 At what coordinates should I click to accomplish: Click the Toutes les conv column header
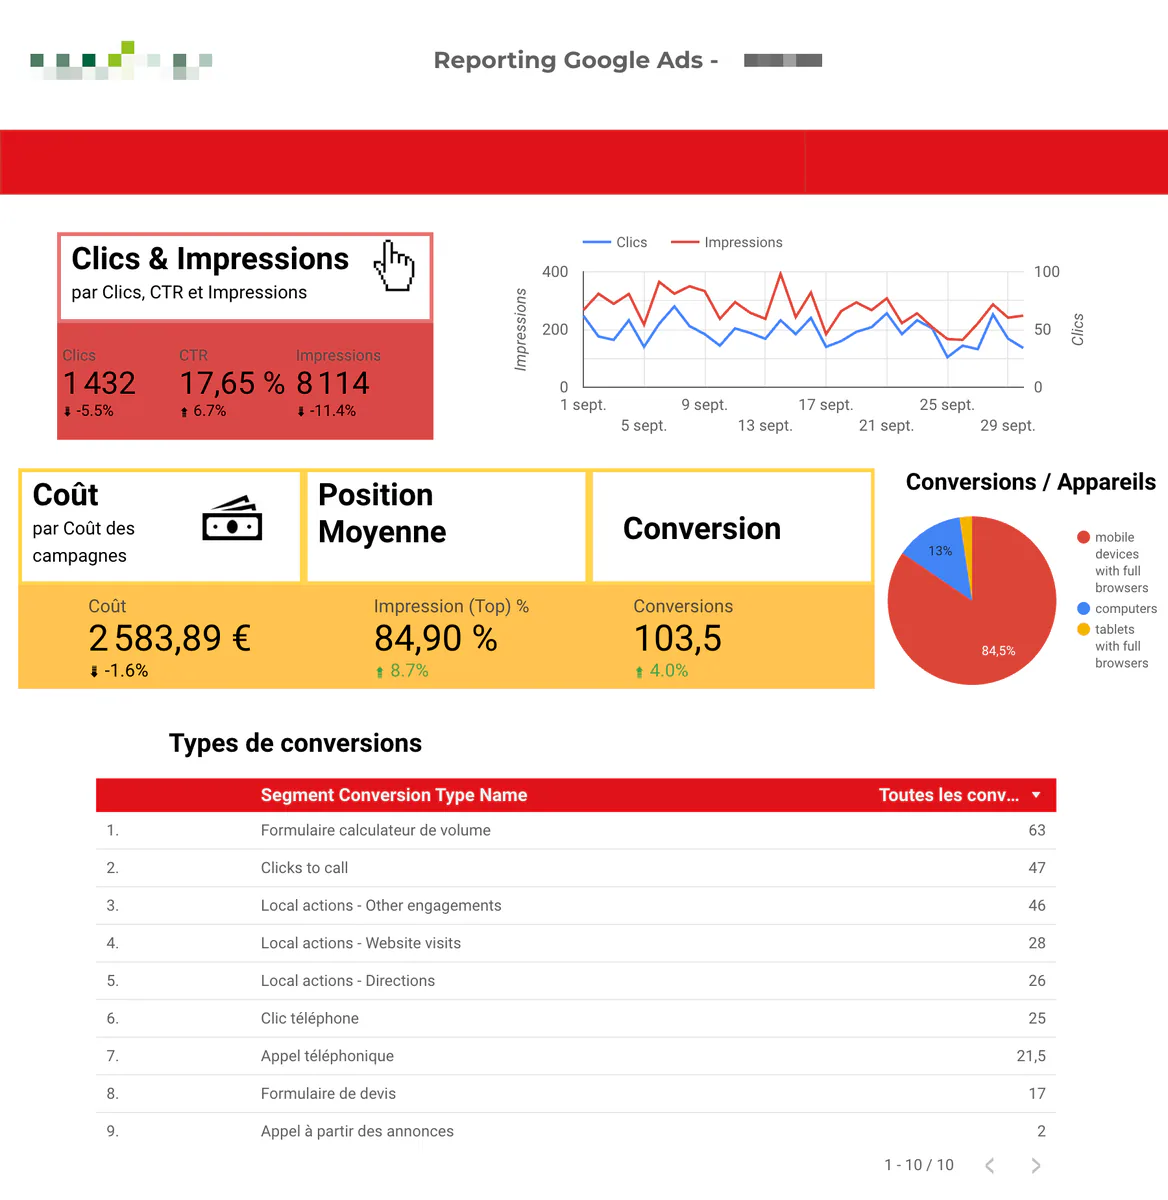click(x=949, y=795)
